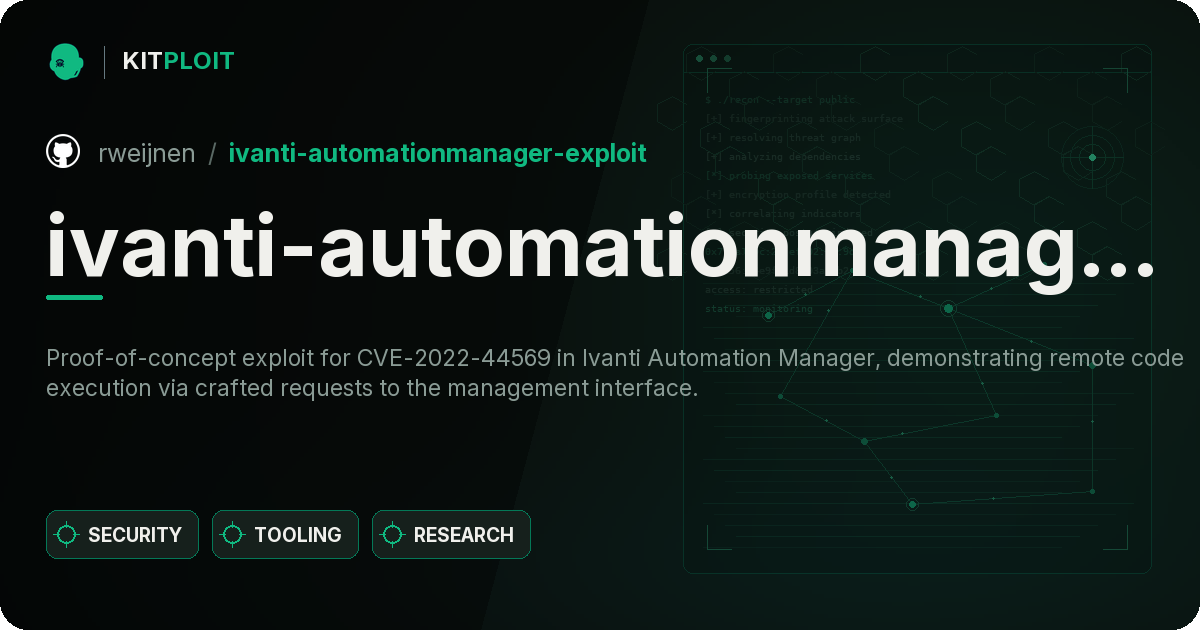Click the 'correlating indicators' terminal line

click(782, 214)
